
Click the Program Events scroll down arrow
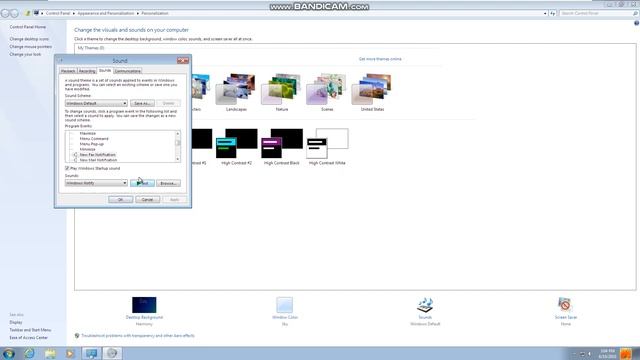click(x=178, y=159)
